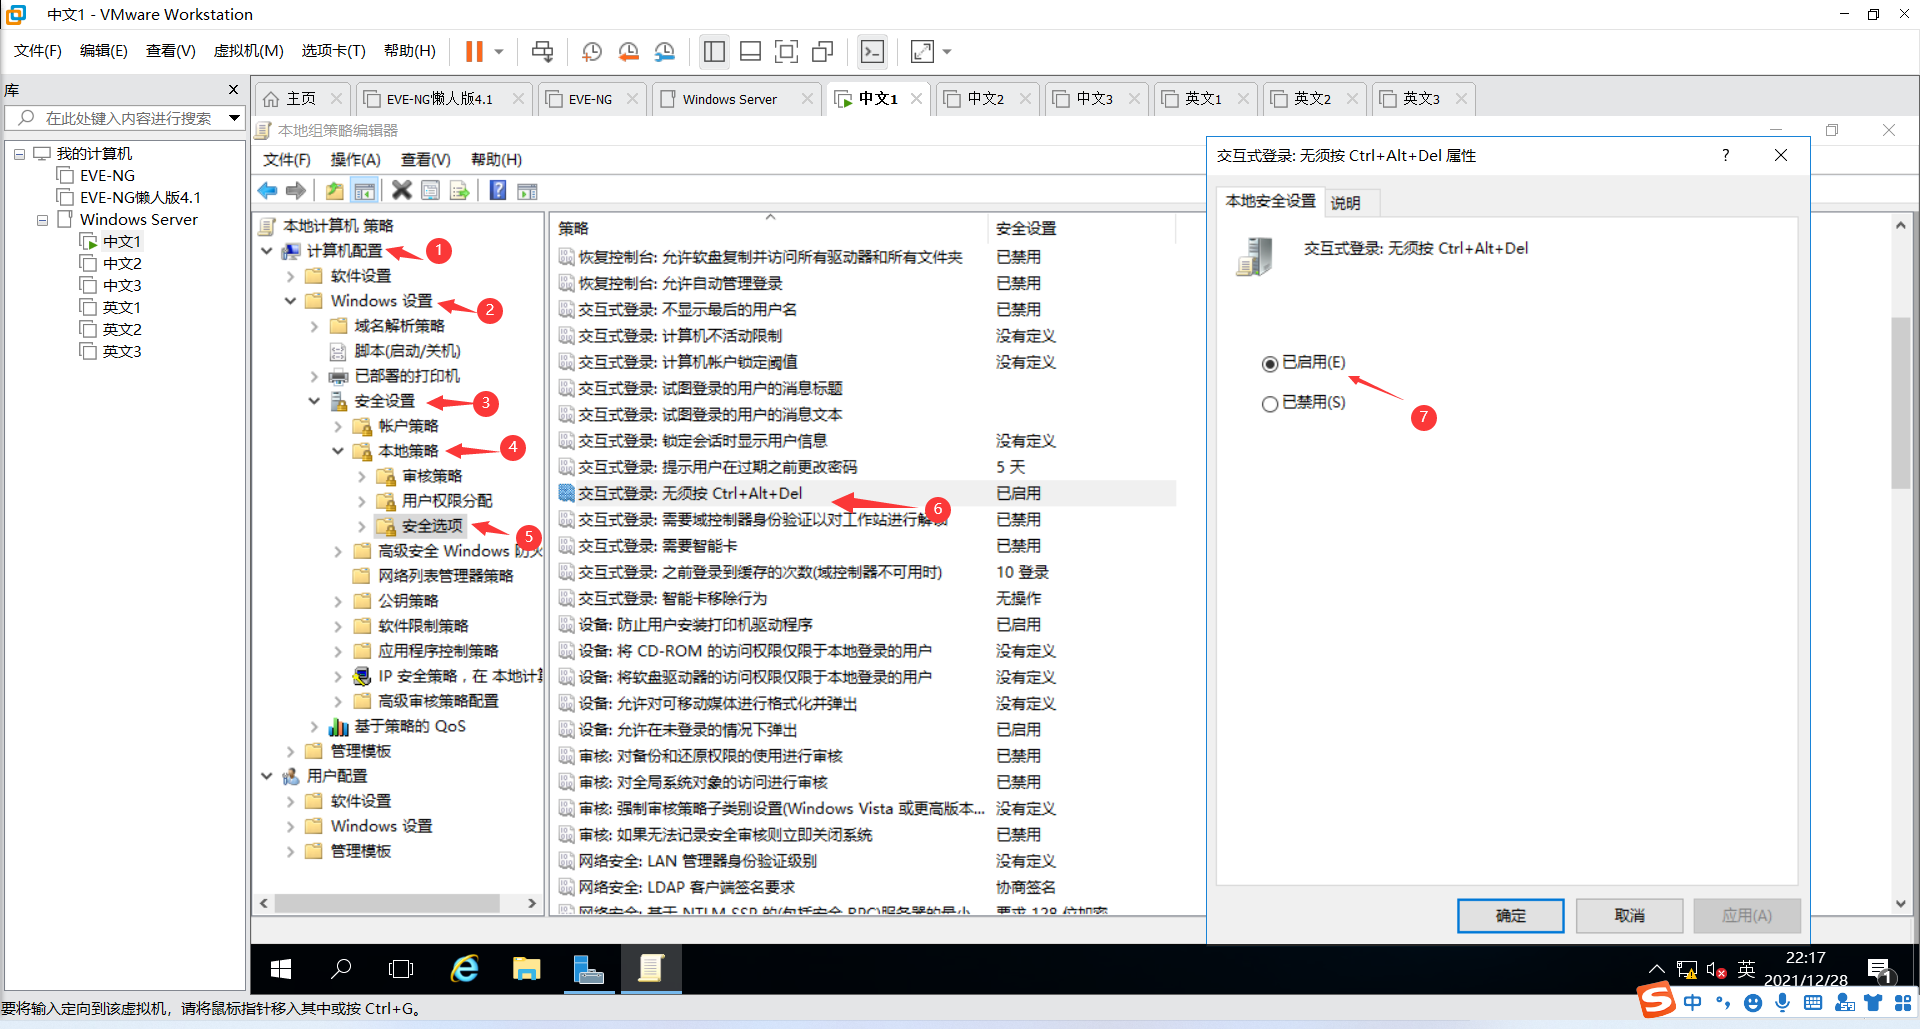The image size is (1920, 1029).
Task: Revert virtual machine to its snapshot
Action: click(x=628, y=51)
